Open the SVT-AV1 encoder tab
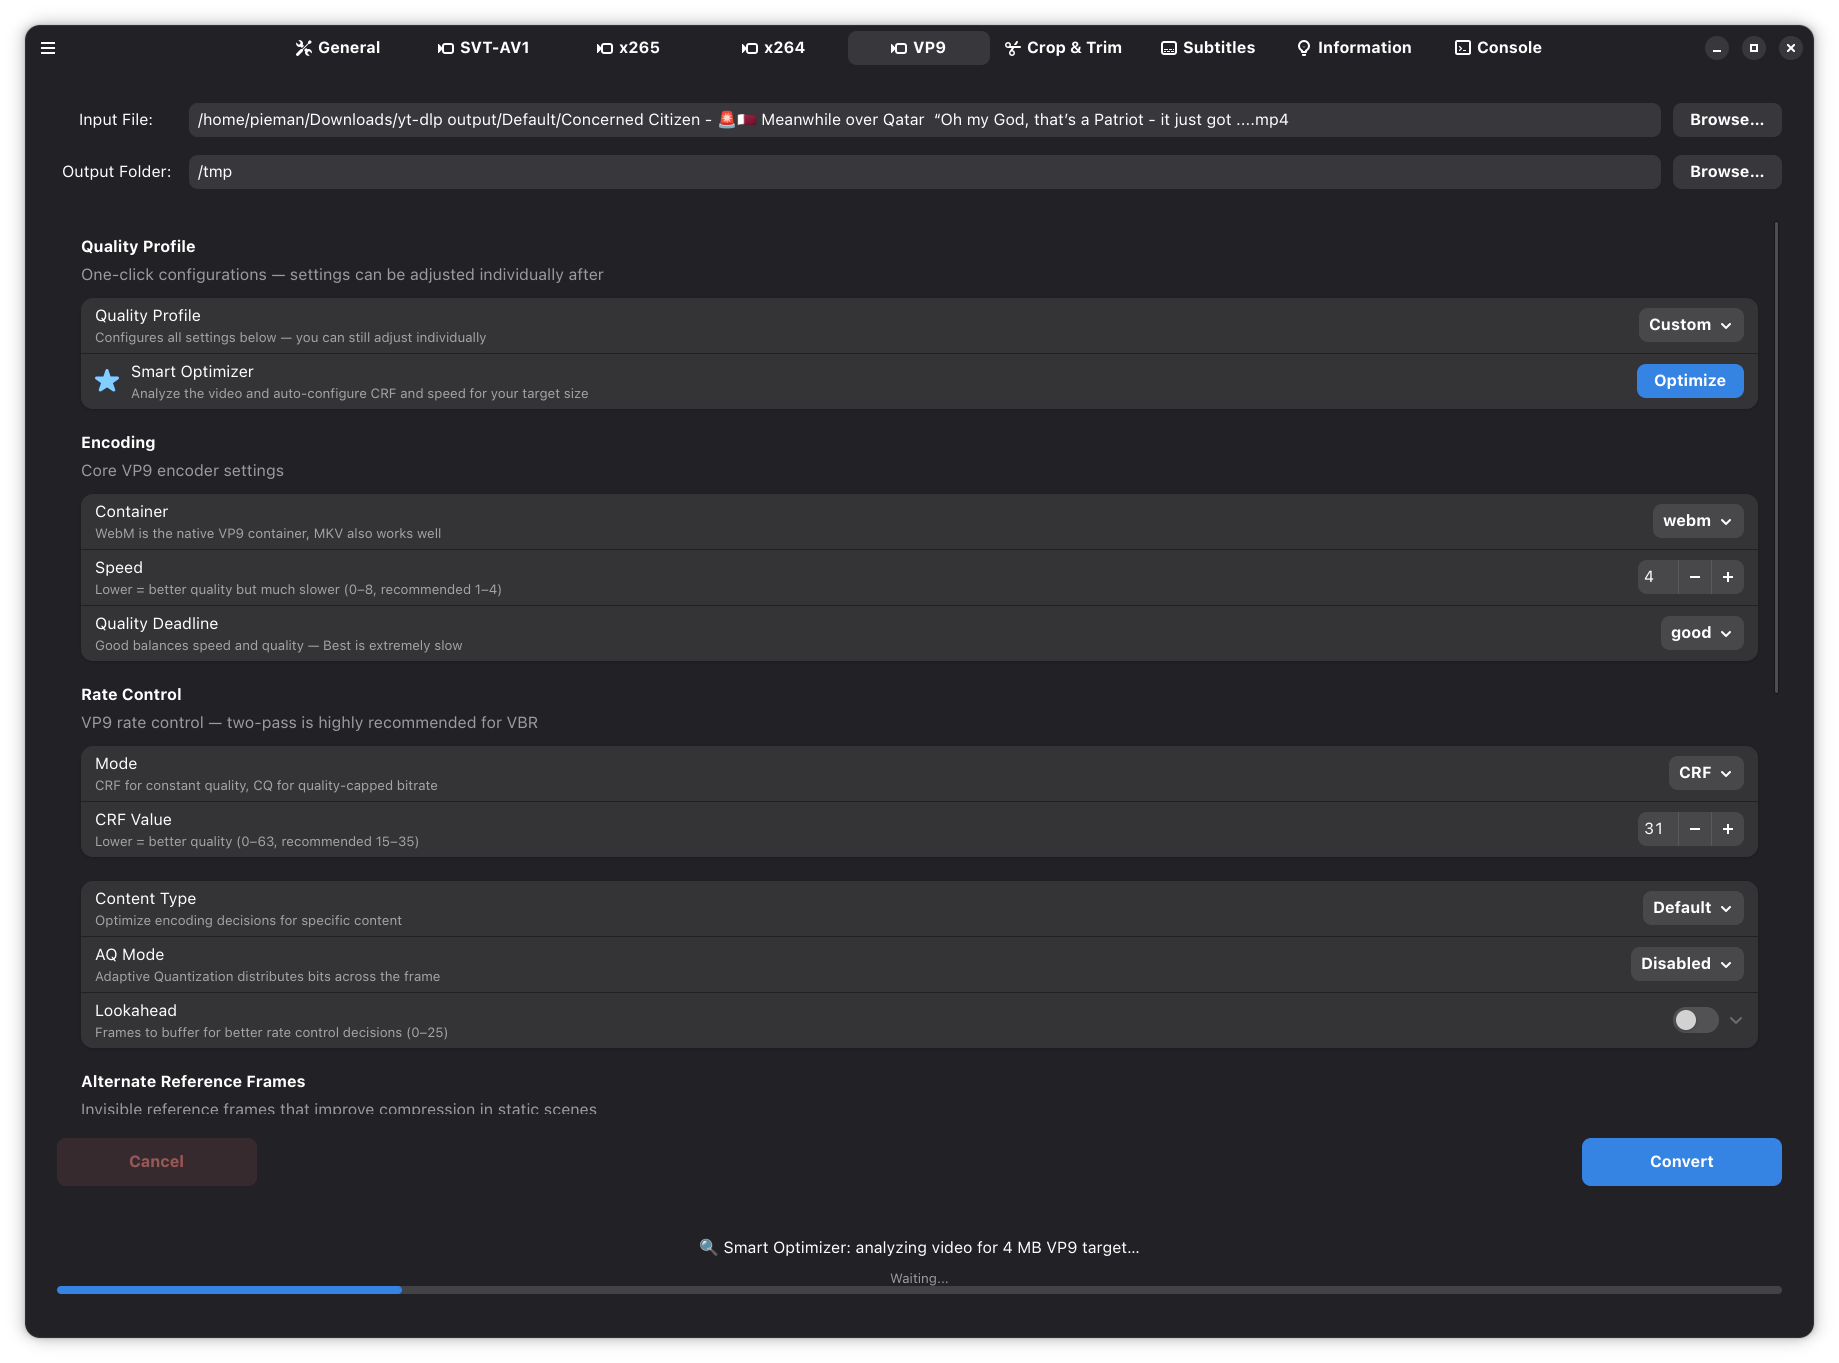Viewport: 1839px width, 1363px height. (x=484, y=48)
